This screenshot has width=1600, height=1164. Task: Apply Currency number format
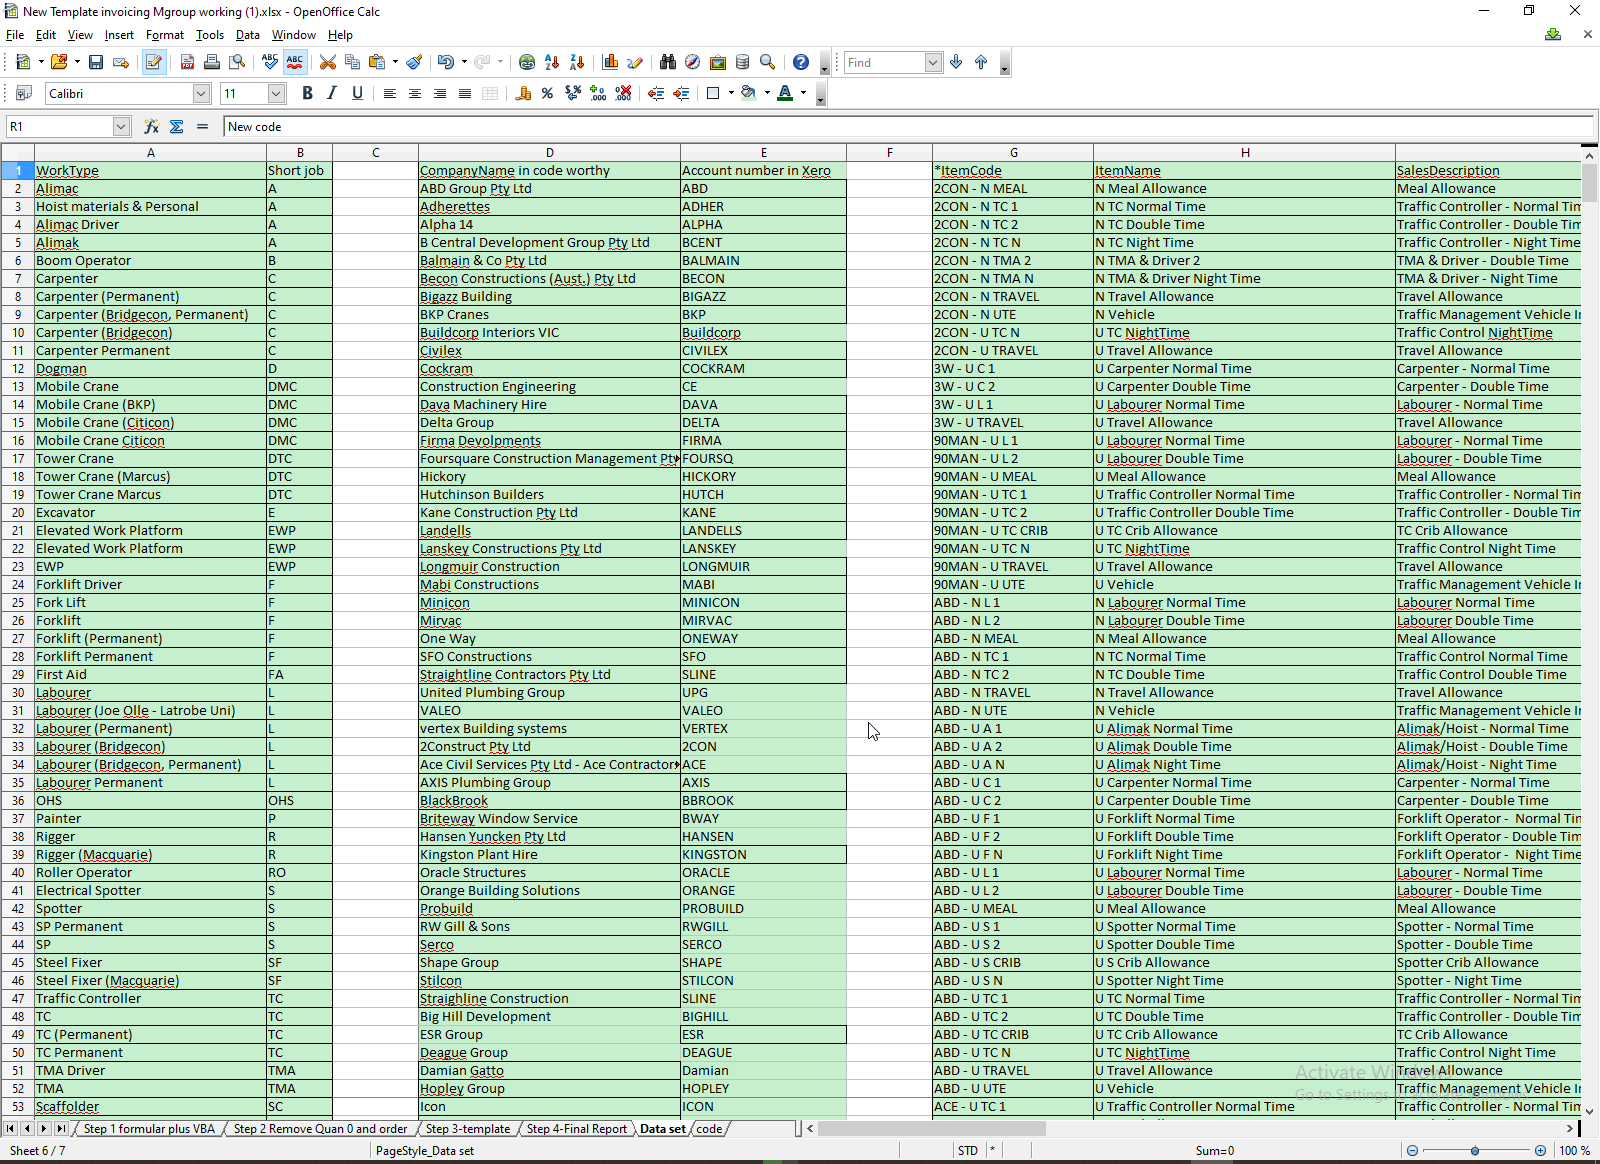click(x=523, y=93)
